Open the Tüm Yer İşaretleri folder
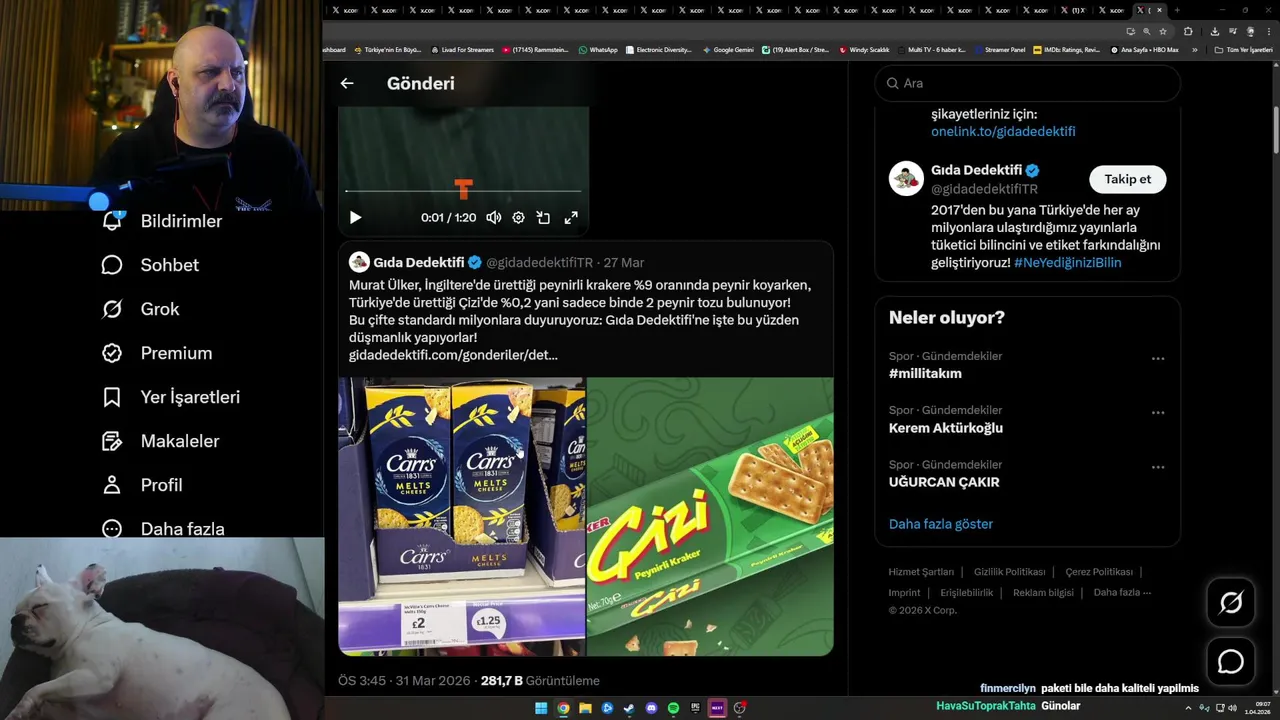Viewport: 1280px width, 720px height. pyautogui.click(x=1243, y=49)
